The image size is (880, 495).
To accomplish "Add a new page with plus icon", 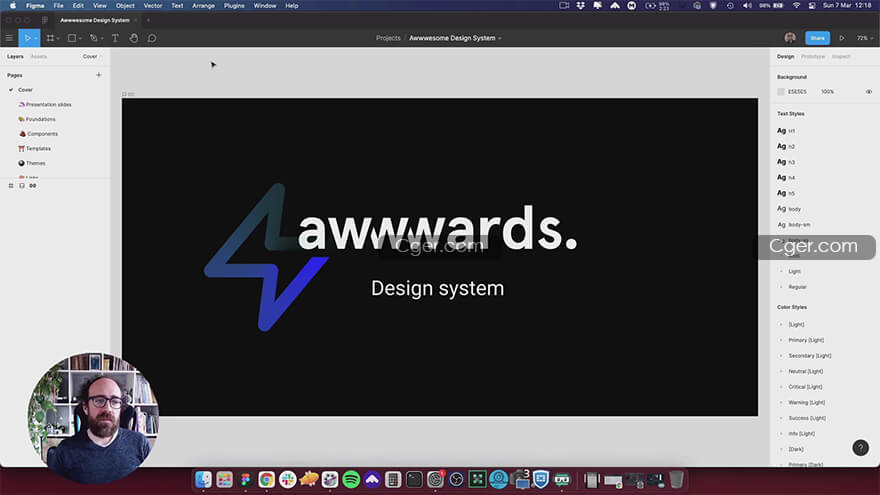I will click(99, 75).
